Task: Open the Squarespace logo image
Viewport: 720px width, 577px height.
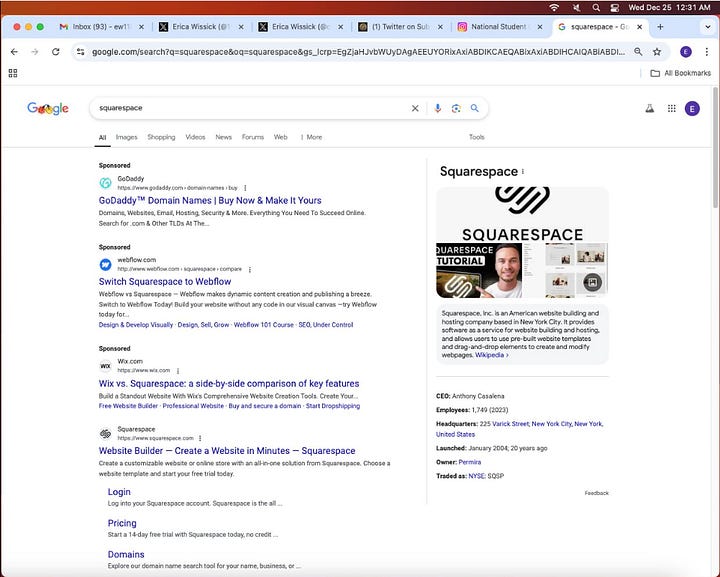Action: click(x=522, y=214)
